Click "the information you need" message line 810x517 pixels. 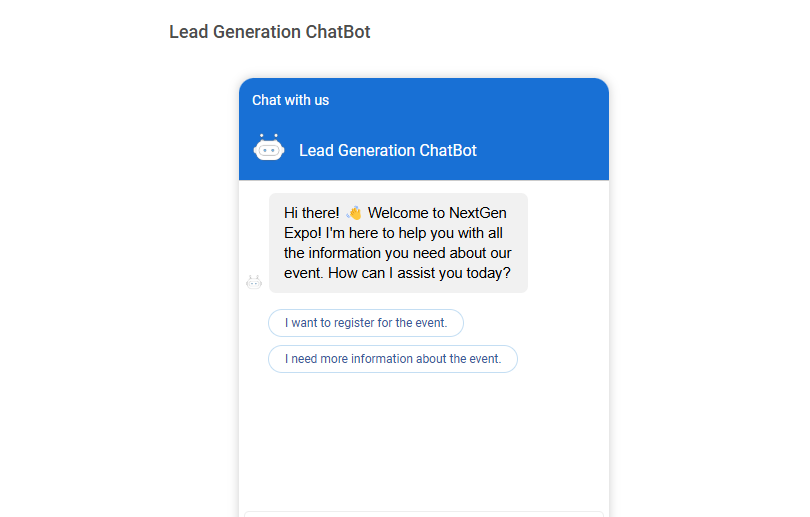pos(365,253)
